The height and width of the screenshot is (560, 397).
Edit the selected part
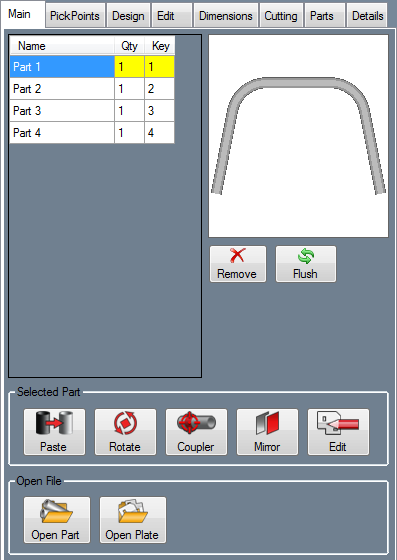(x=338, y=432)
